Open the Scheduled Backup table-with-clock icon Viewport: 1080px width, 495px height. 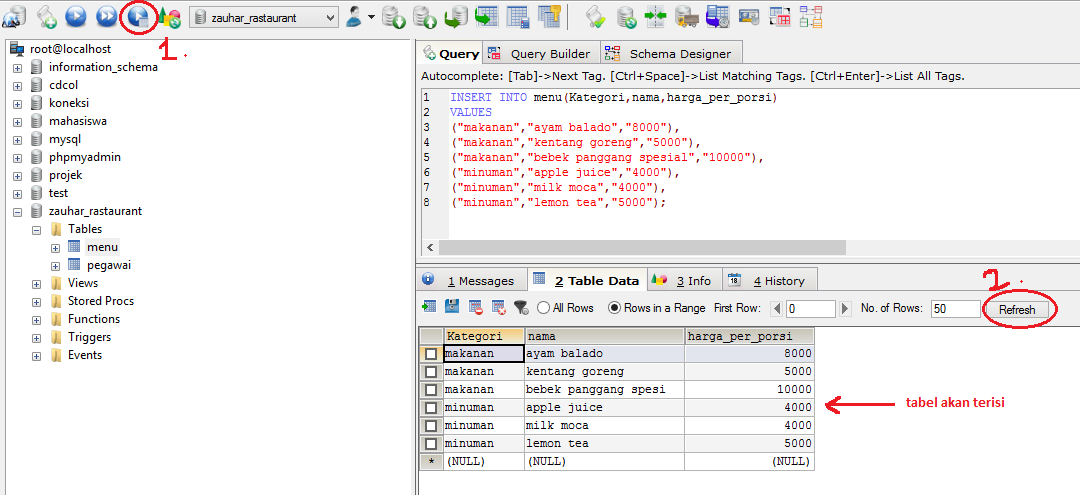(718, 17)
